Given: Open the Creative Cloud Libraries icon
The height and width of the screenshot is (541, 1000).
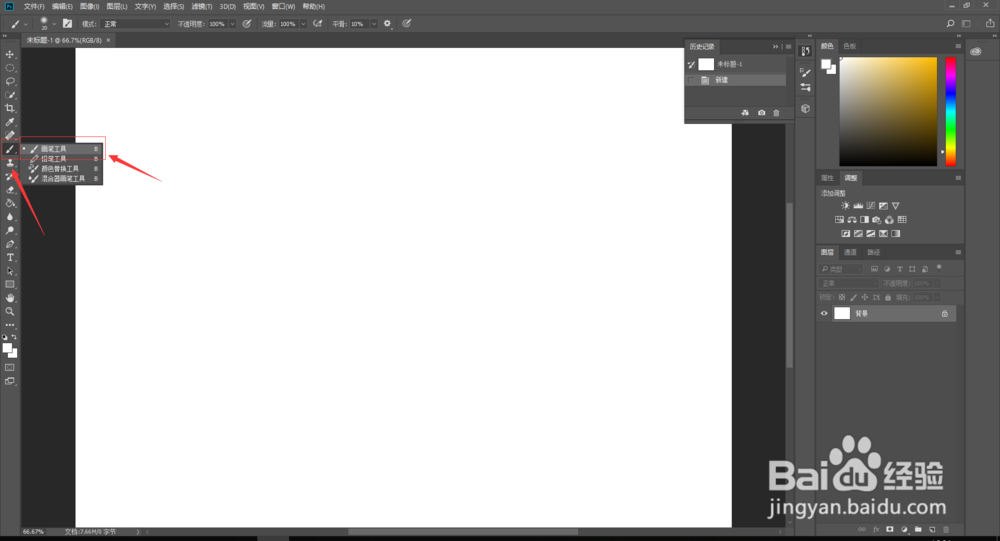Looking at the screenshot, I should [x=976, y=51].
